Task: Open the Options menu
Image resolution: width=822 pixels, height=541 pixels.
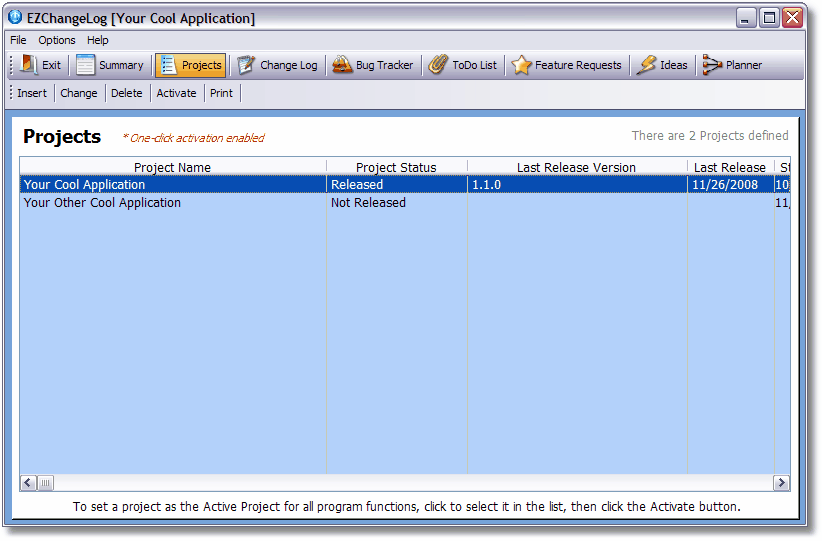Action: click(57, 40)
